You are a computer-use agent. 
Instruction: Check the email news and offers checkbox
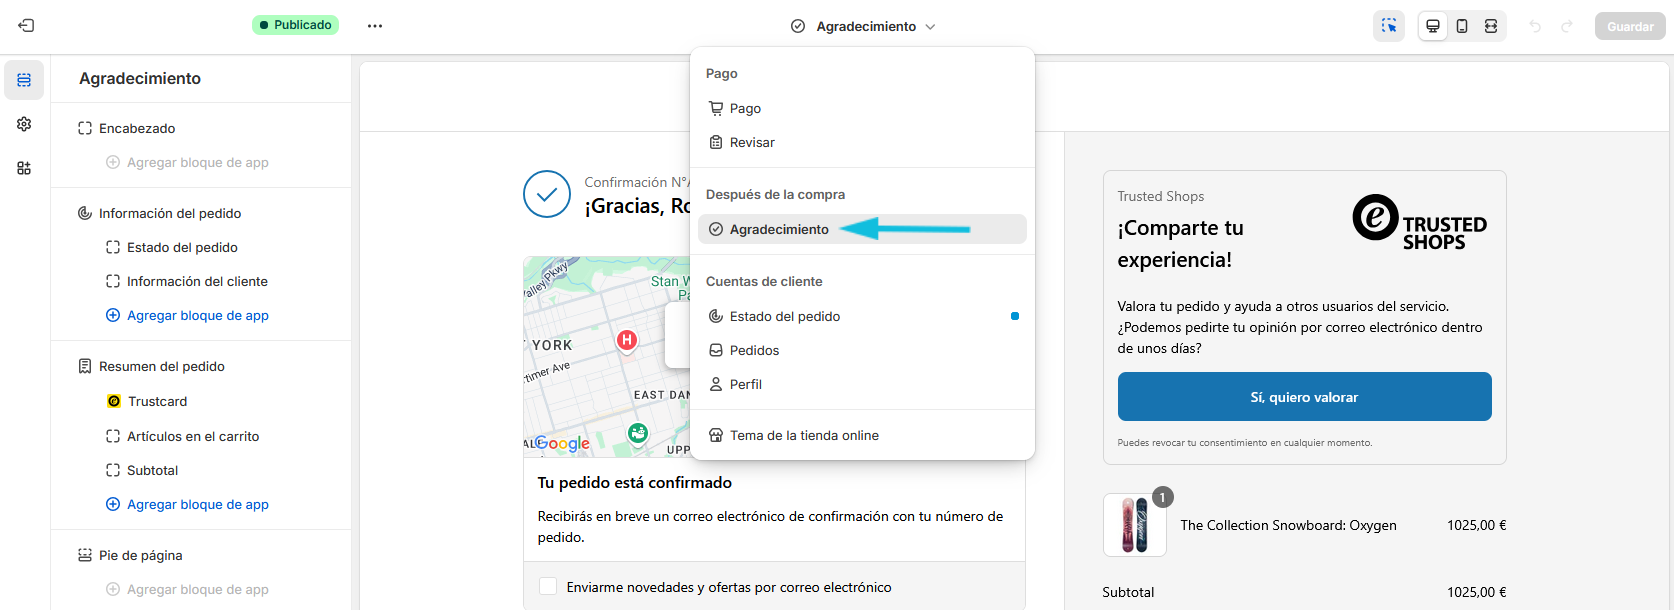[548, 587]
